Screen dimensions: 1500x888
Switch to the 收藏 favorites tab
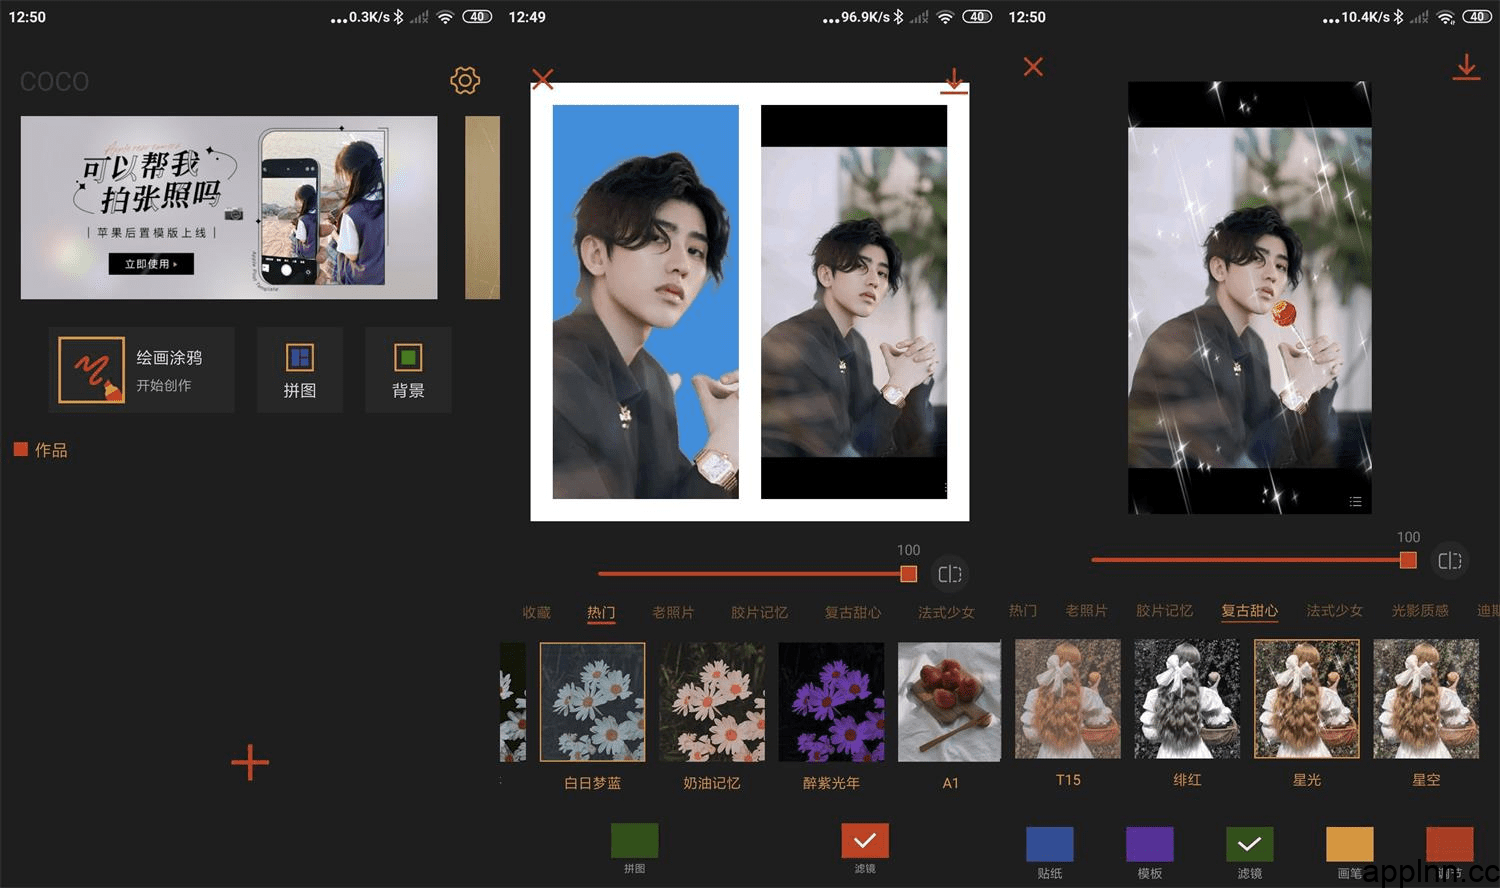click(536, 612)
